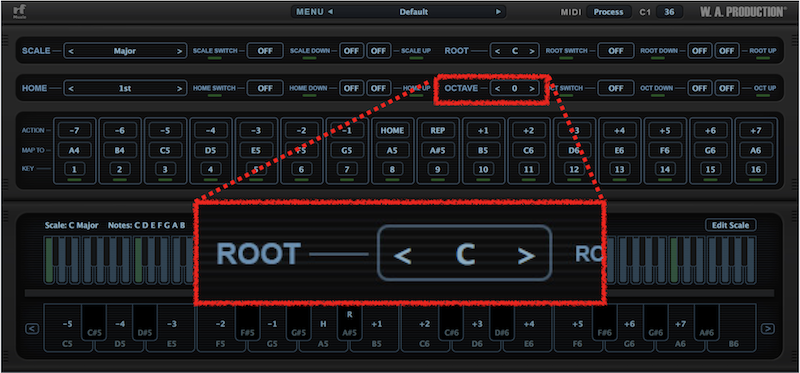The height and width of the screenshot is (373, 800).
Task: Click the ACTION -6 box
Action: (120, 130)
